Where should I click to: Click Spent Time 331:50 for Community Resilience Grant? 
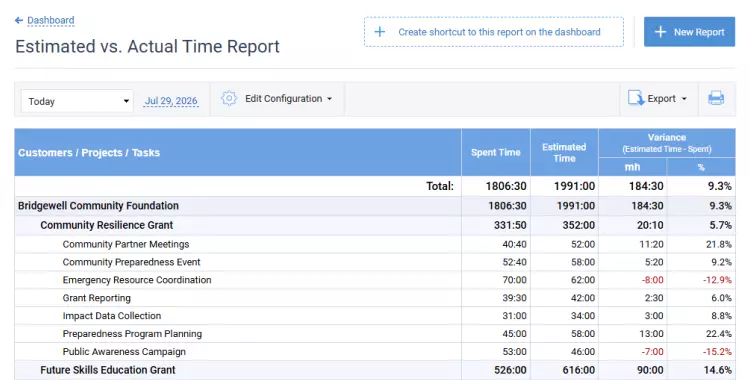(x=510, y=225)
